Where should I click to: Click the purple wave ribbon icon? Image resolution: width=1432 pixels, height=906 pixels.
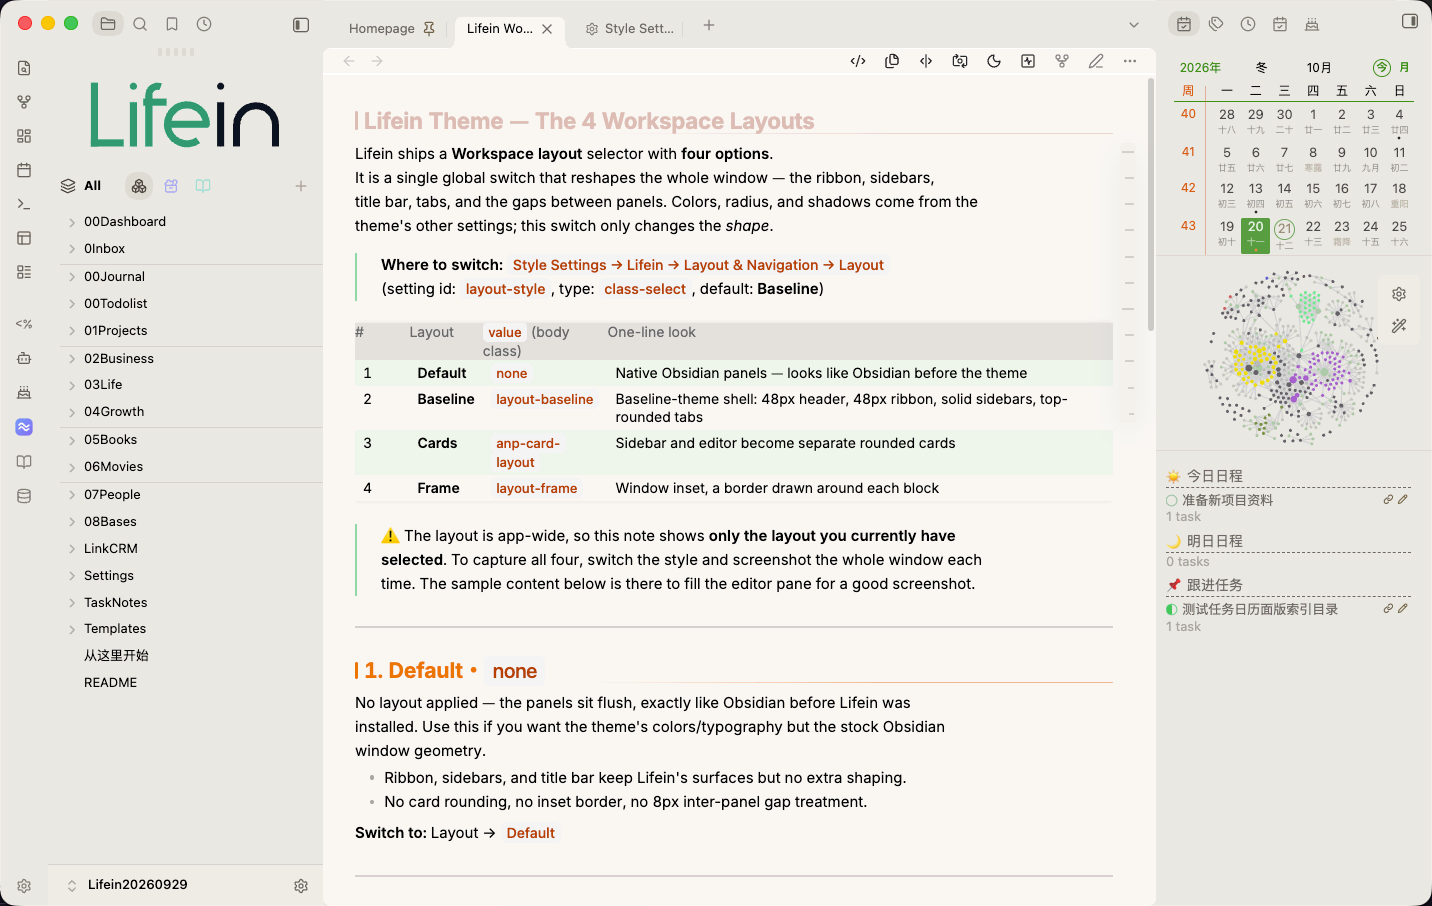coord(24,427)
